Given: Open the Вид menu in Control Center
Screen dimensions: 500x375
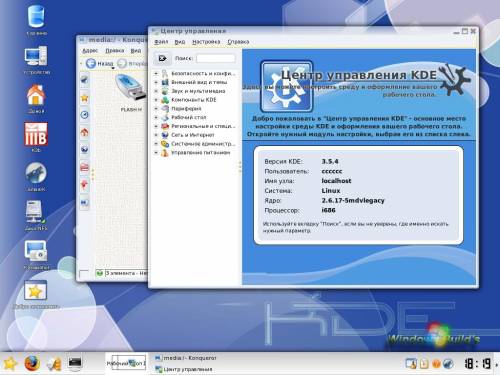Looking at the screenshot, I should pos(180,42).
